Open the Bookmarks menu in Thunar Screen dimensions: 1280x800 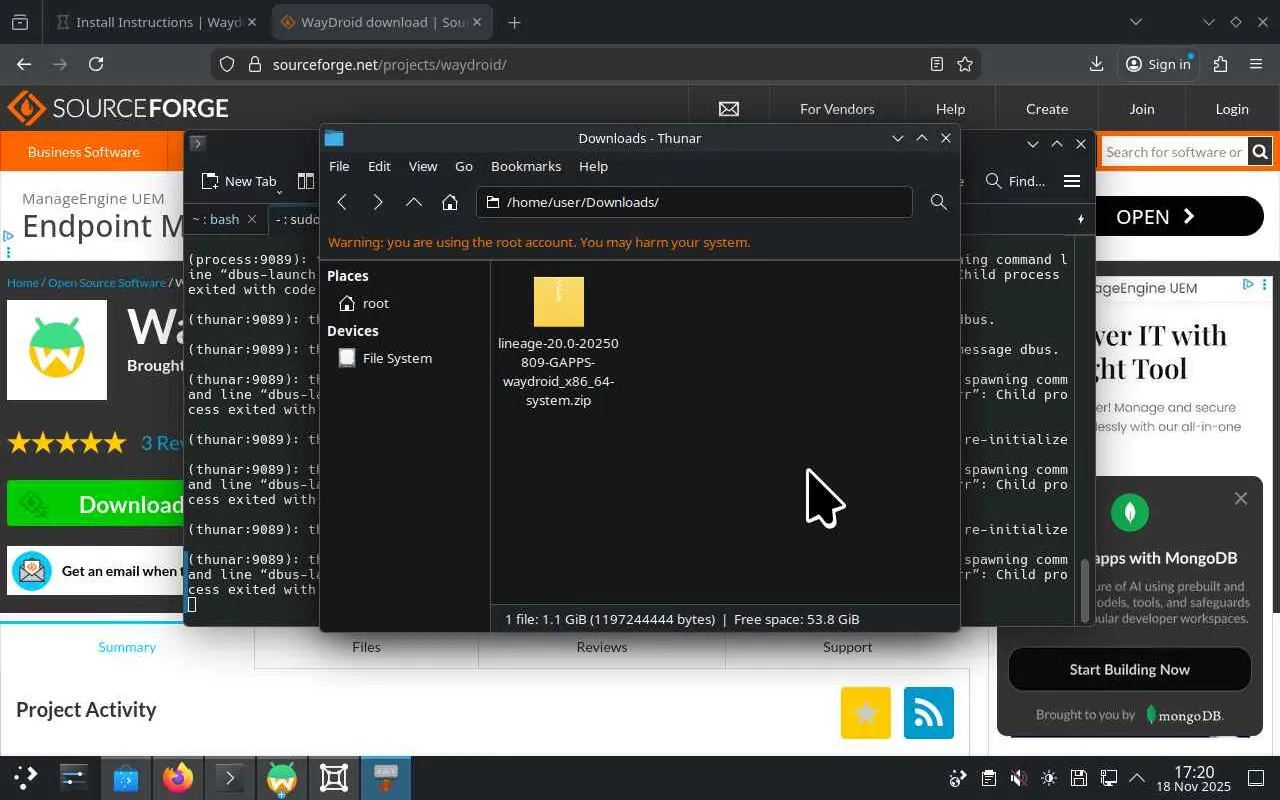pyautogui.click(x=526, y=166)
